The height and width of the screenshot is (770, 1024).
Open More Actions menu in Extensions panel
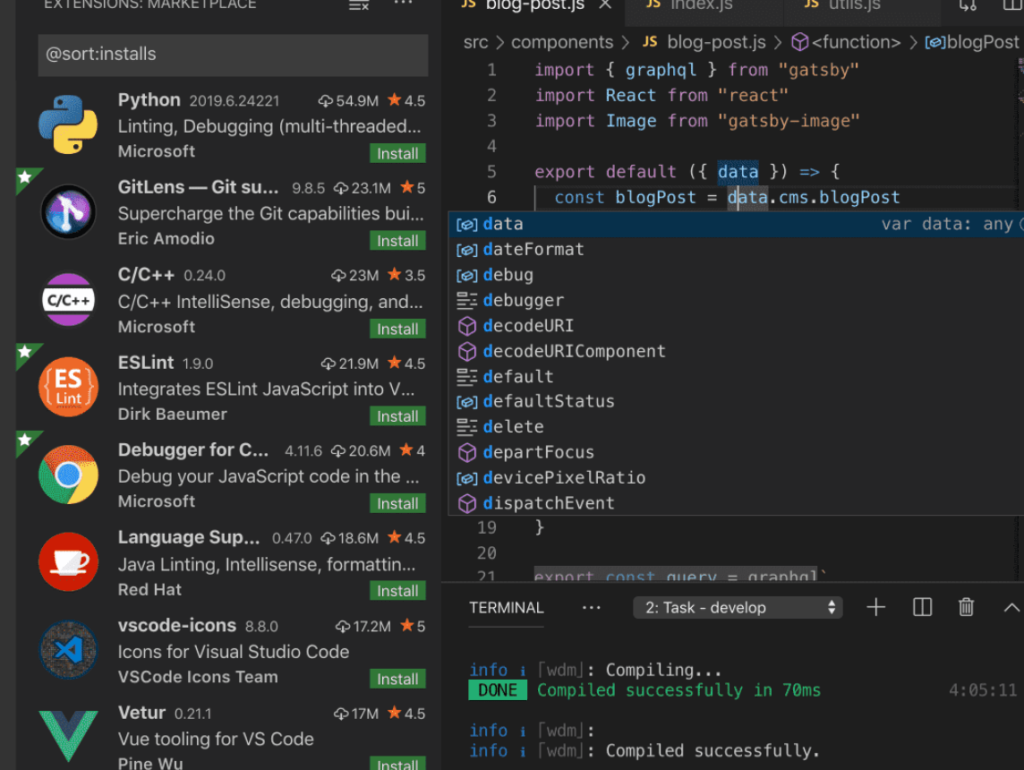(x=403, y=5)
